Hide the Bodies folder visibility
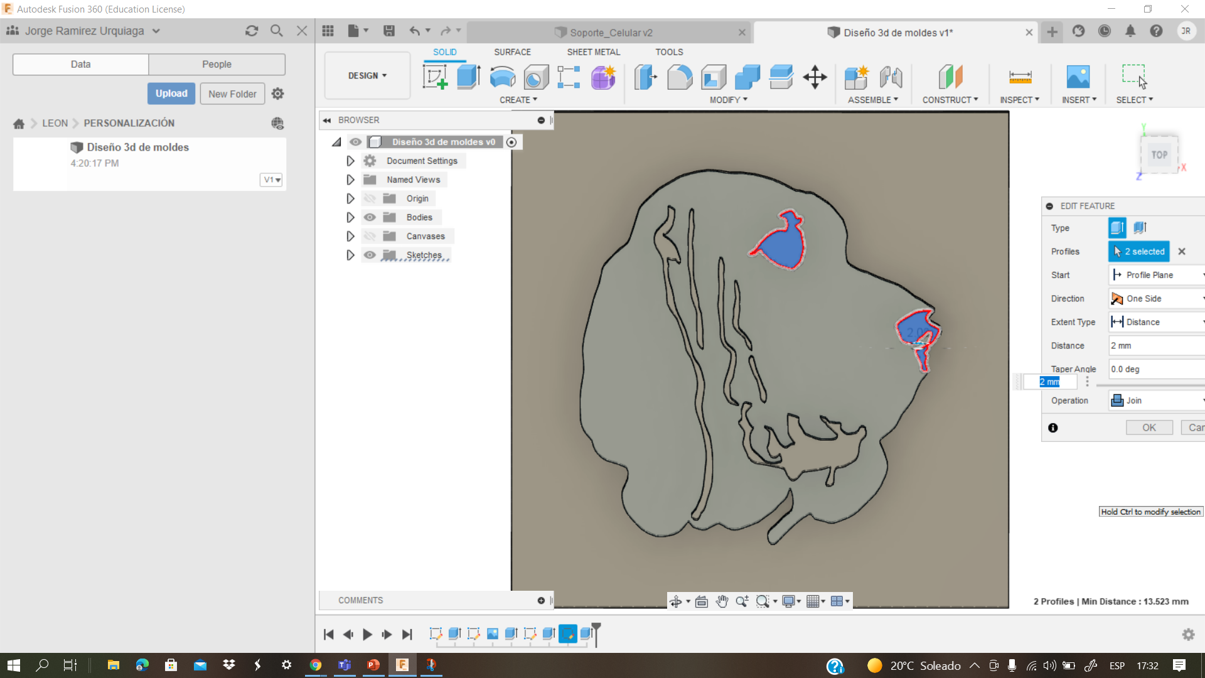 coord(370,217)
